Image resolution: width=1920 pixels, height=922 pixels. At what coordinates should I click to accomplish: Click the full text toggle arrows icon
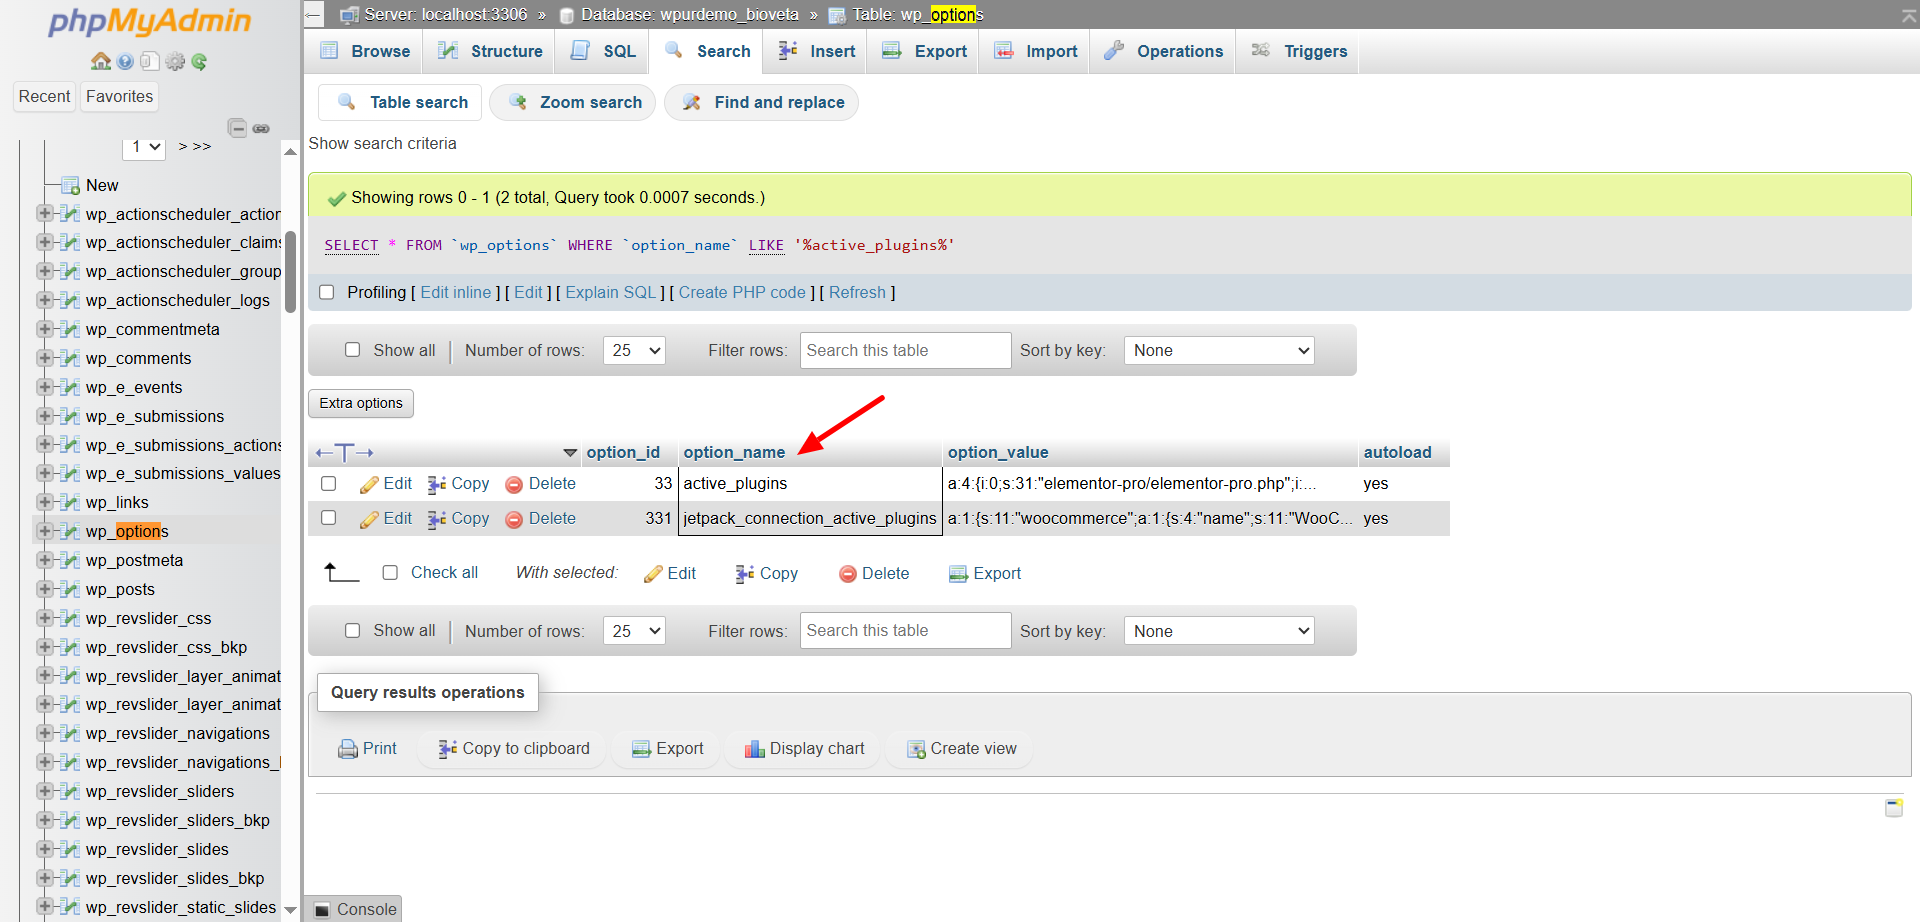344,453
